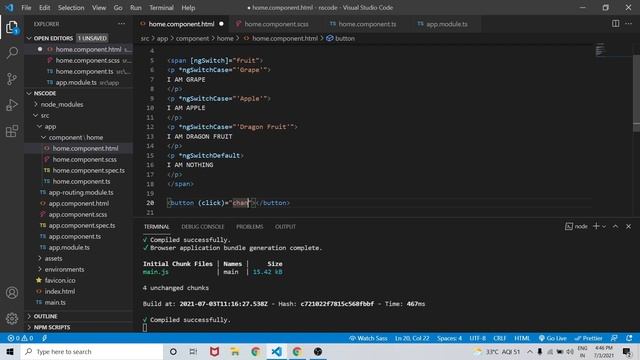640x360 pixels.
Task: Click Prettier in status bar
Action: [x=588, y=338]
